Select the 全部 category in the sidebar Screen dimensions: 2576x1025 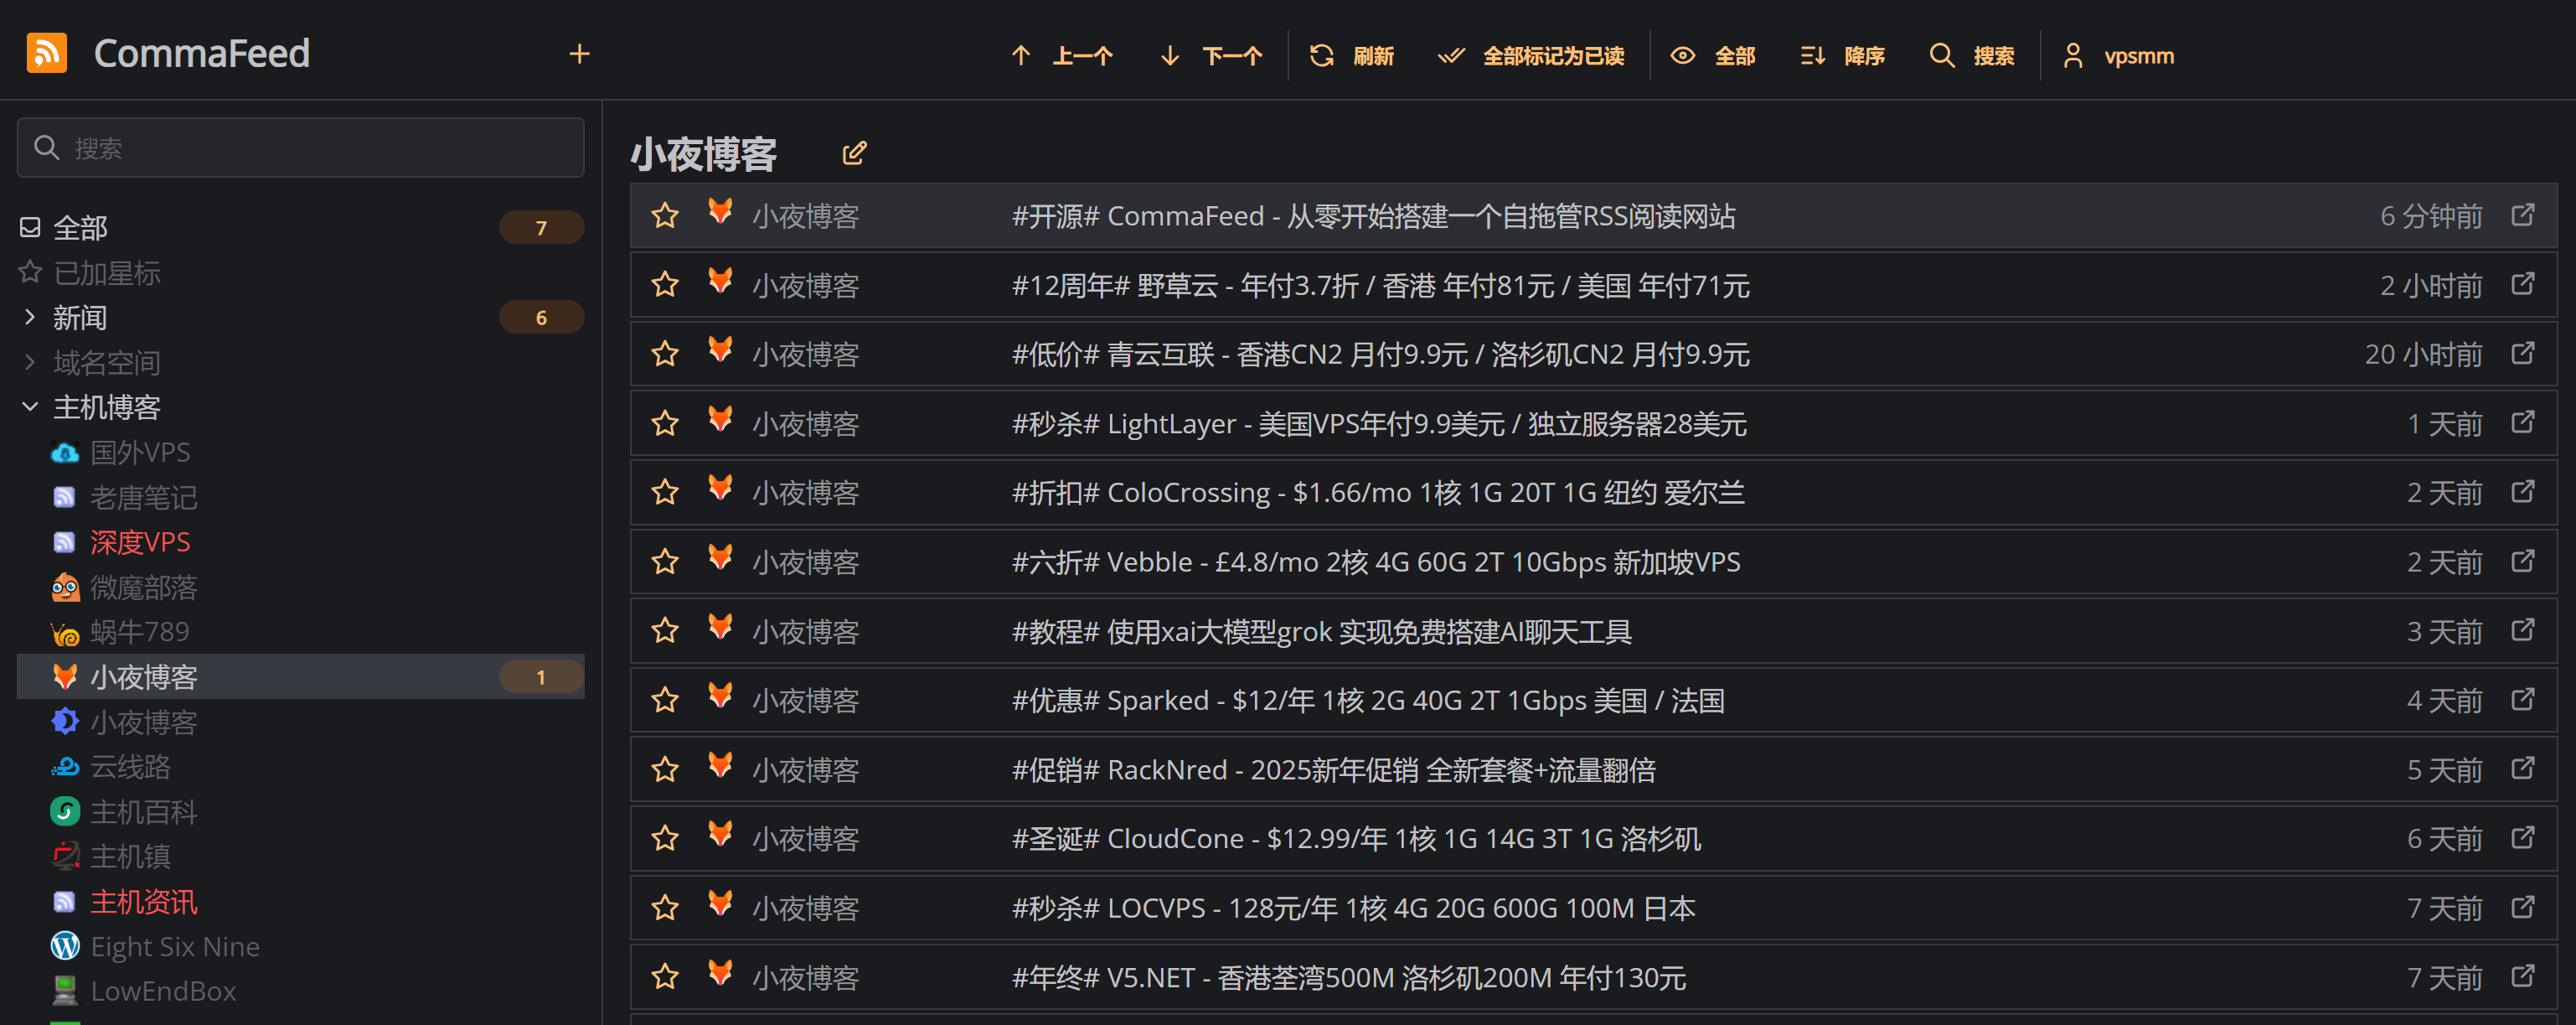(x=300, y=228)
